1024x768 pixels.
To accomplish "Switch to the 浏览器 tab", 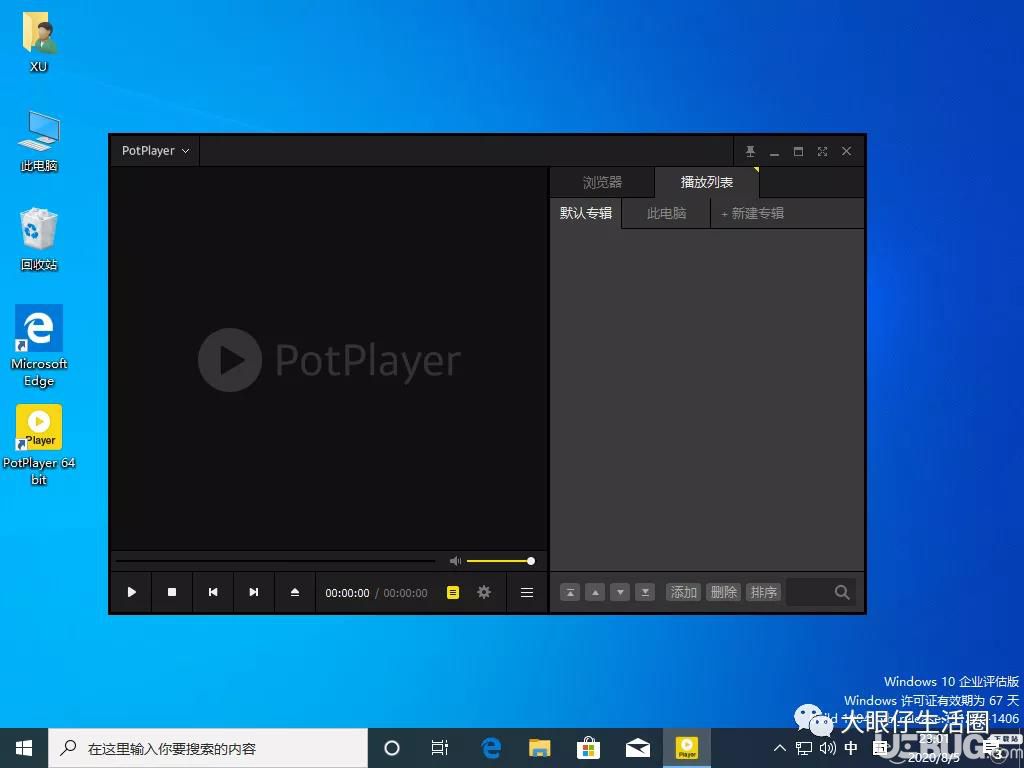I will click(602, 182).
